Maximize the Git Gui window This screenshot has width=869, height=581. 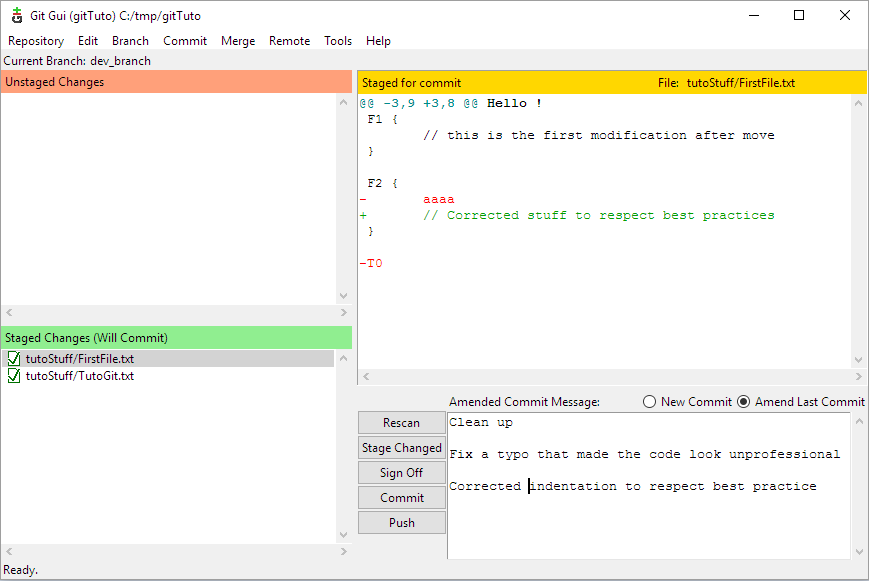point(799,16)
